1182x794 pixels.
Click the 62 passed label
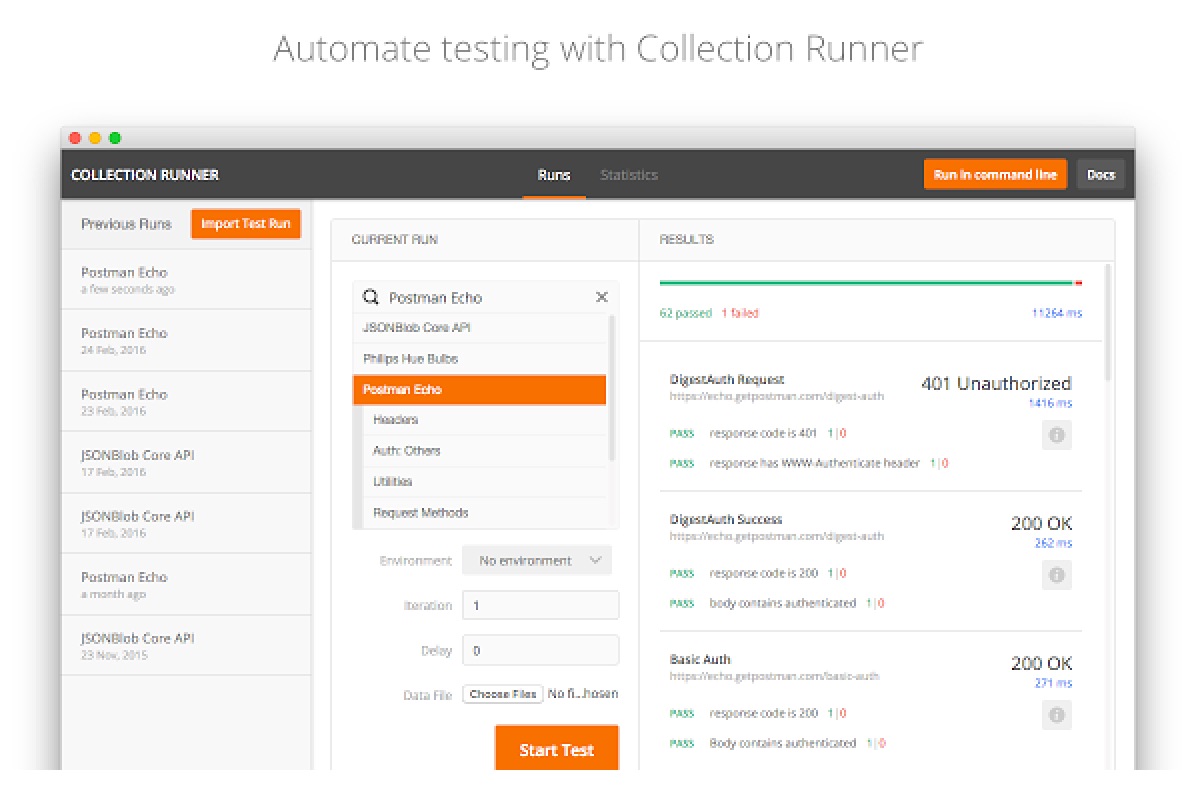(685, 313)
